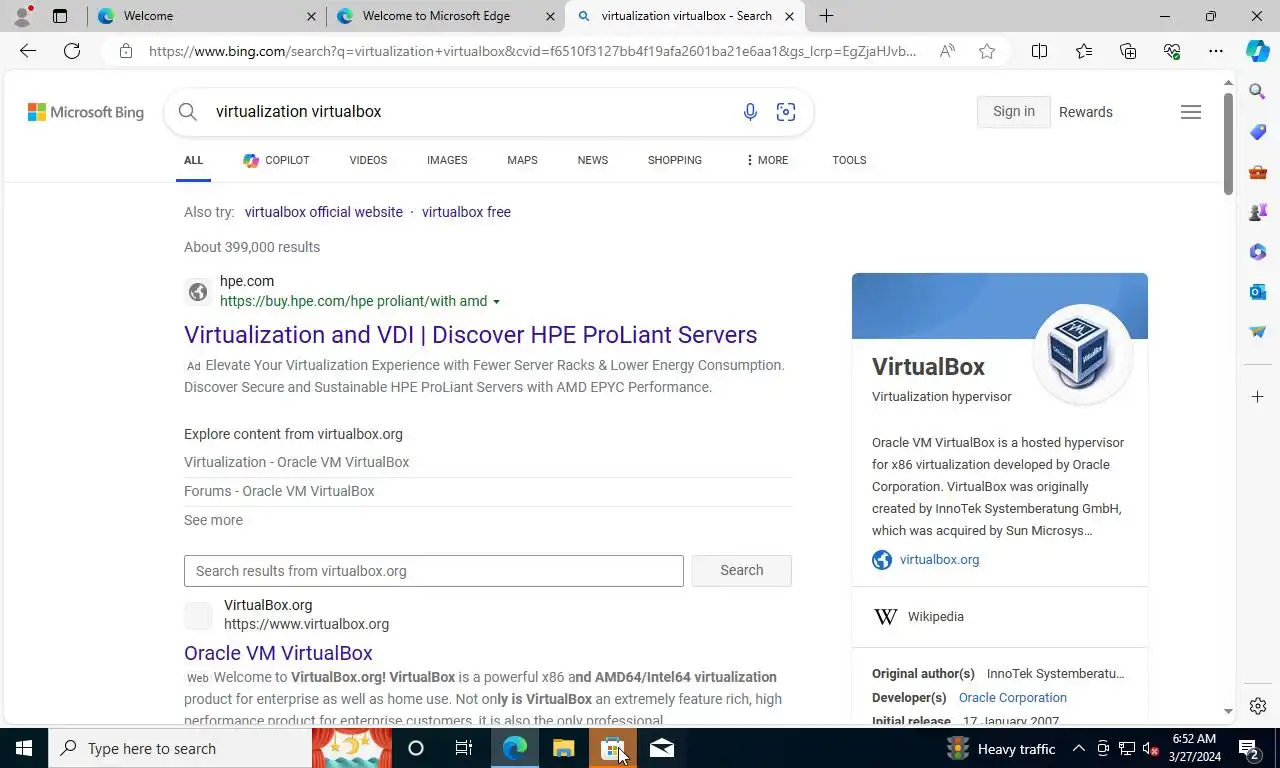Select the MAPS search tab
1280x768 pixels.
pos(522,160)
